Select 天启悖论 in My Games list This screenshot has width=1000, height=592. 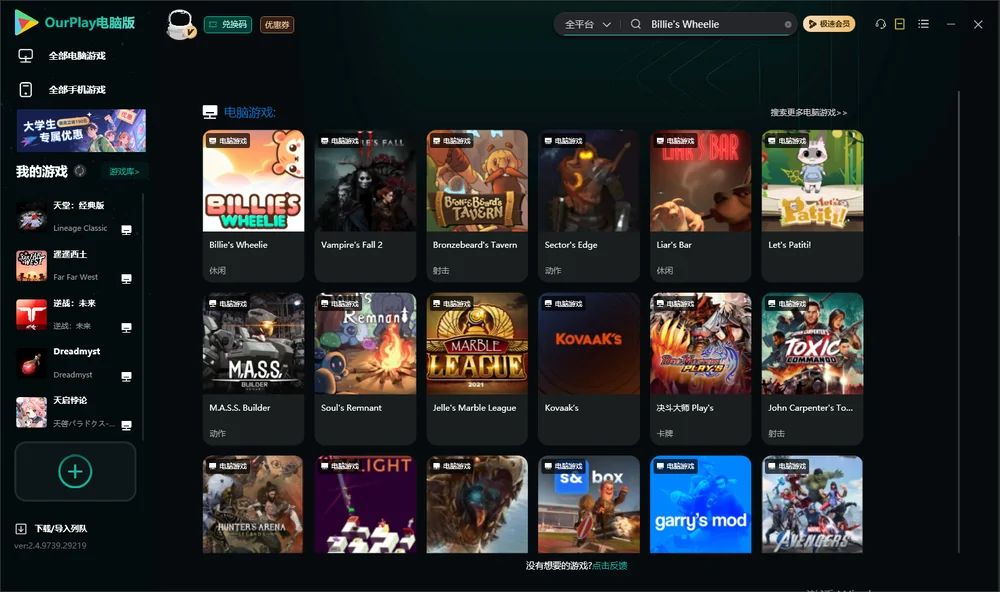[74, 411]
